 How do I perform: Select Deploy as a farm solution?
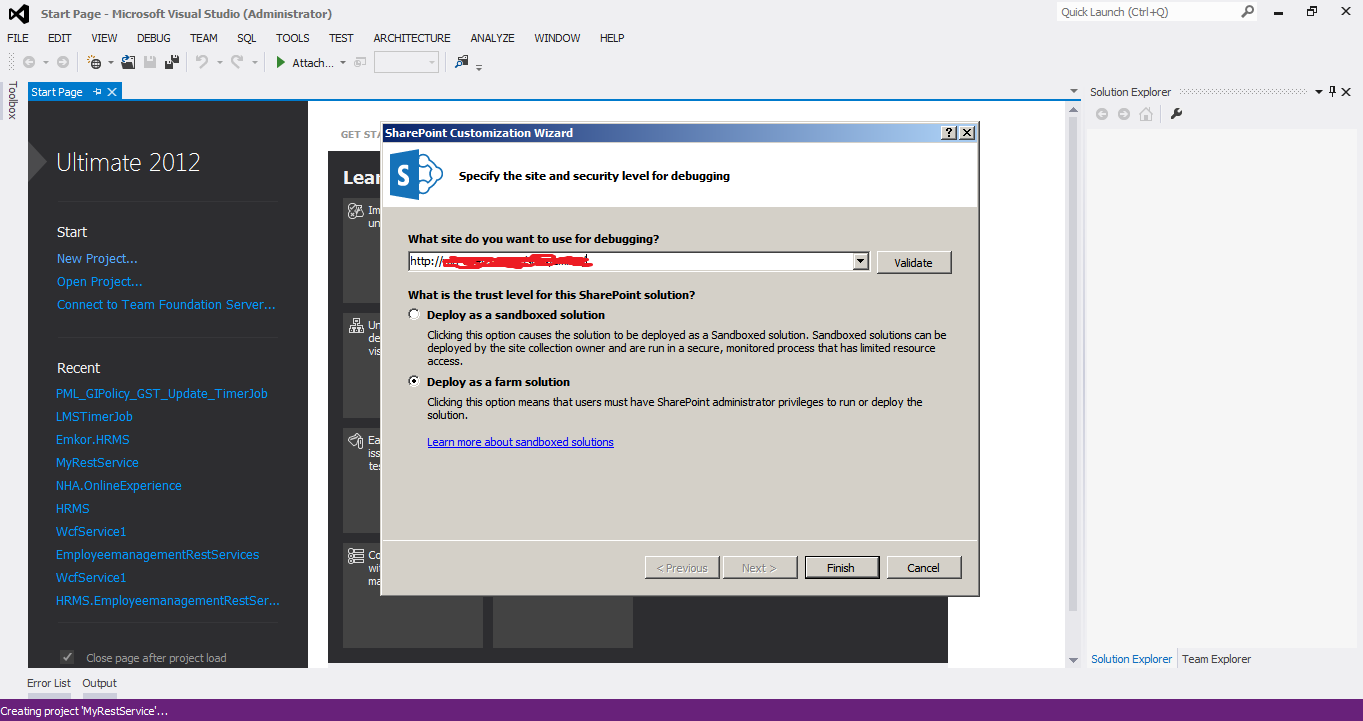[413, 380]
